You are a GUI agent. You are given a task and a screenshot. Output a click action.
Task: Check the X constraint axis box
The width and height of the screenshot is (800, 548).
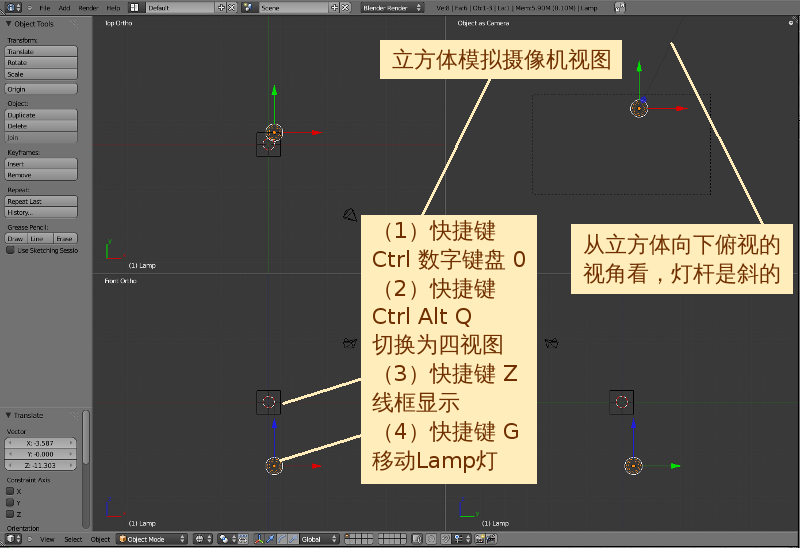tap(10, 491)
